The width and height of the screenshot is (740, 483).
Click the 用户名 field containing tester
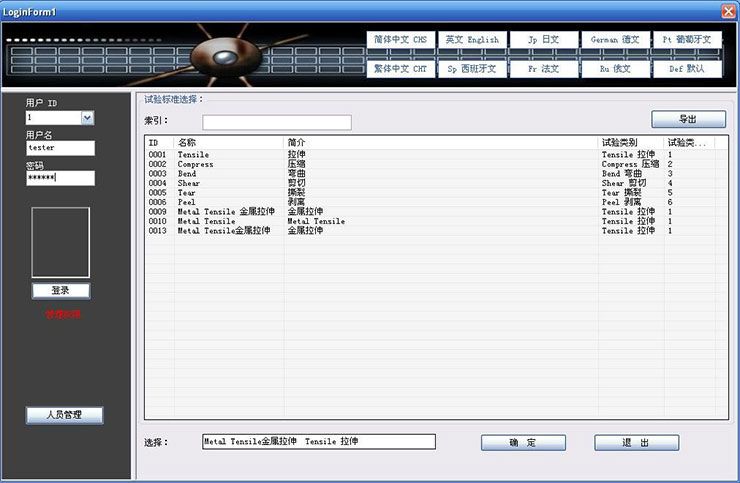[x=60, y=148]
